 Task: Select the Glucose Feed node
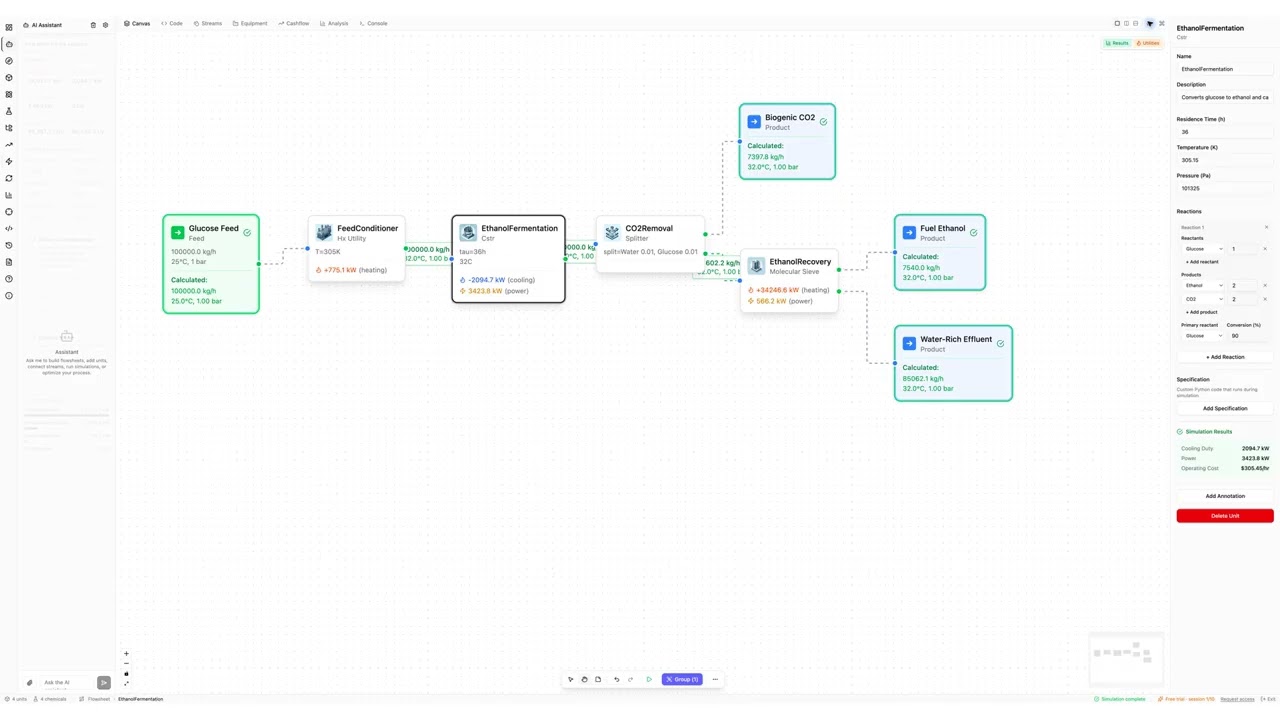211,264
